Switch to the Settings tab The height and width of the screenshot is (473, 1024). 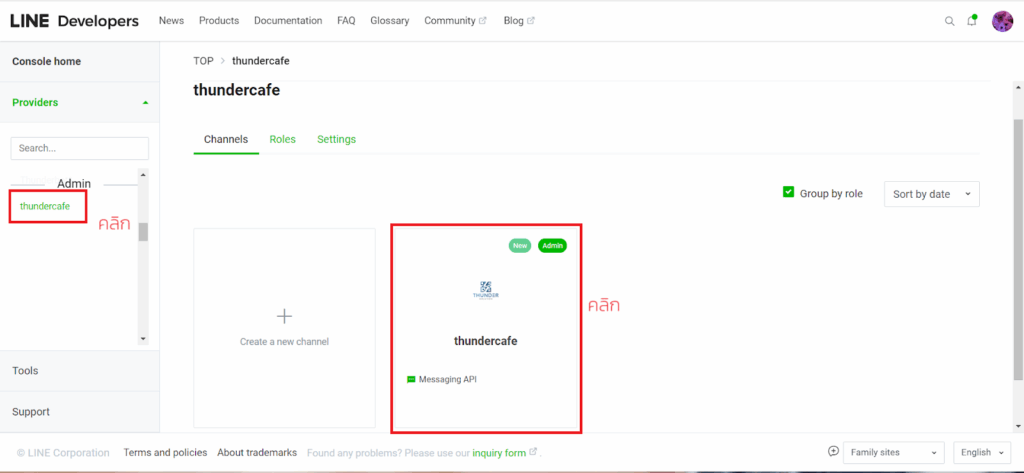click(336, 139)
